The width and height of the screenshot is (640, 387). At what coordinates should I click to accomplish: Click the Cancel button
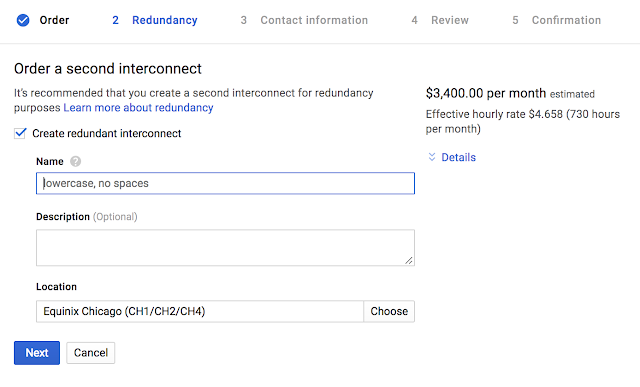(x=91, y=353)
